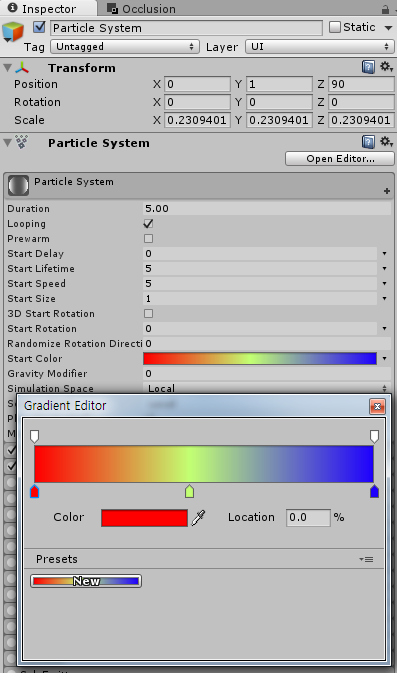Click the Scale Y field

click(279, 120)
